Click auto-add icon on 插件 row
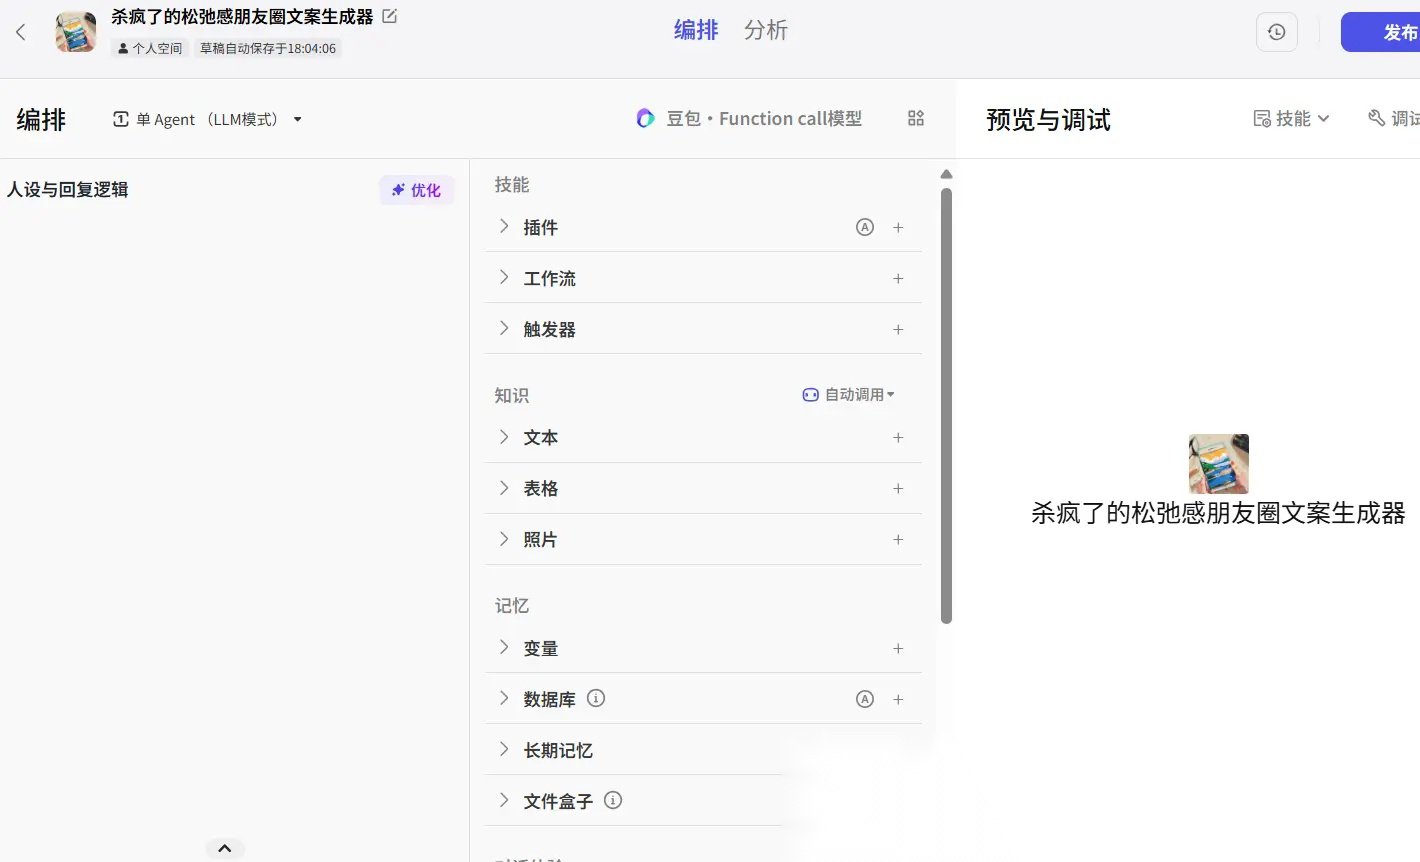Image resolution: width=1420 pixels, height=862 pixels. (865, 227)
